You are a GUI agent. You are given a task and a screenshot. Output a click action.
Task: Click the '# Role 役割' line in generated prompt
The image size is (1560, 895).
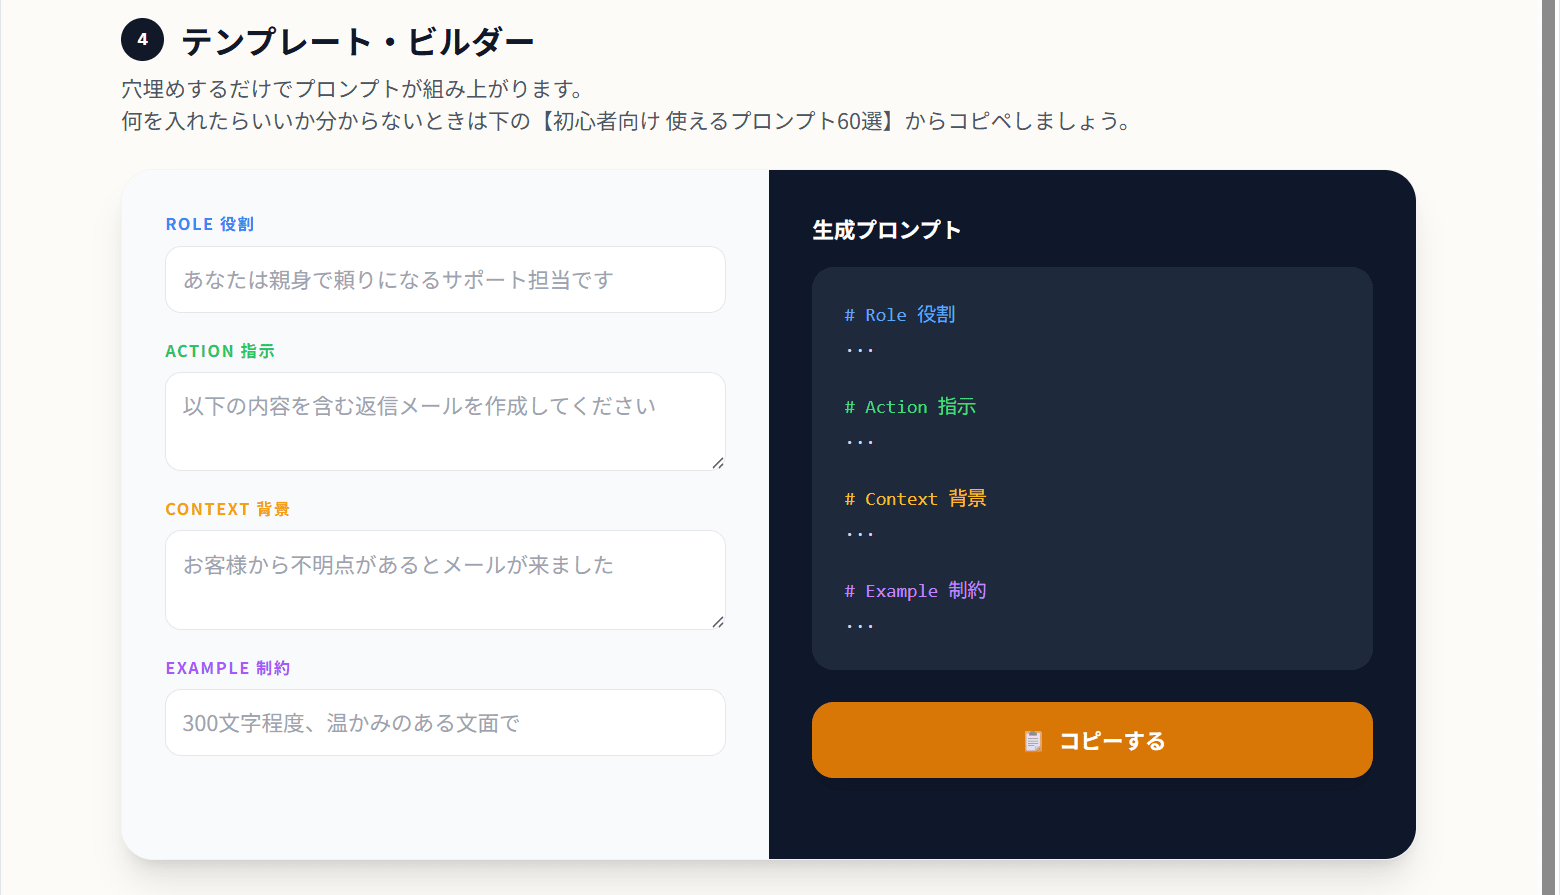[900, 315]
